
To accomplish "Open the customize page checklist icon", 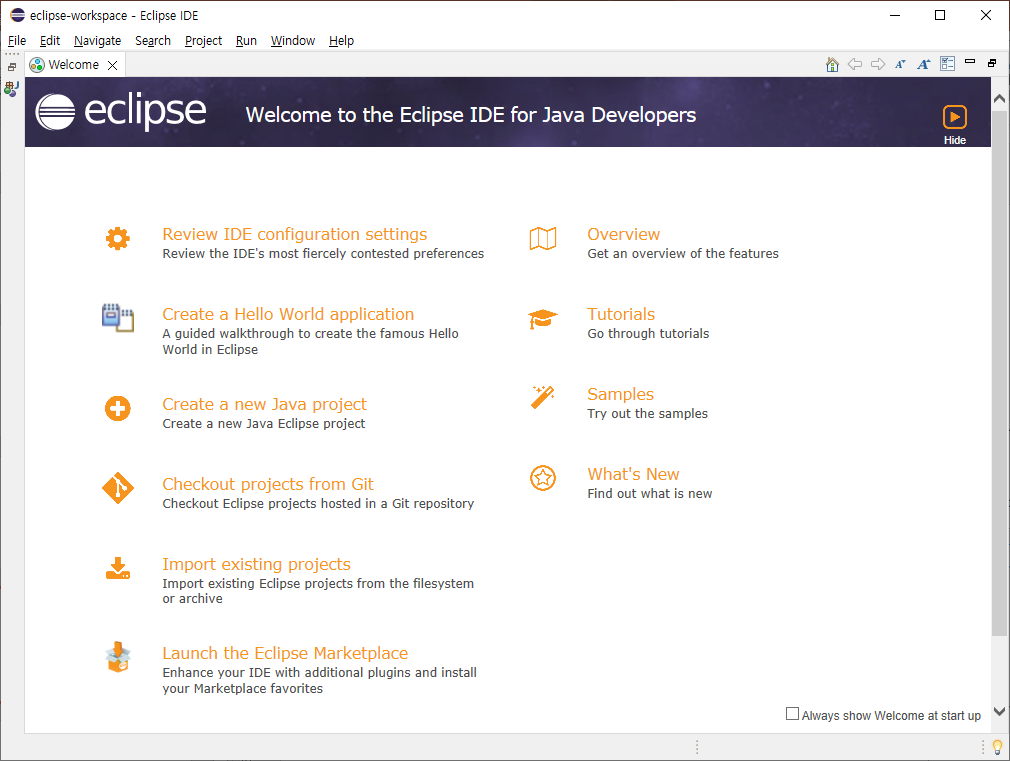I will click(x=948, y=64).
